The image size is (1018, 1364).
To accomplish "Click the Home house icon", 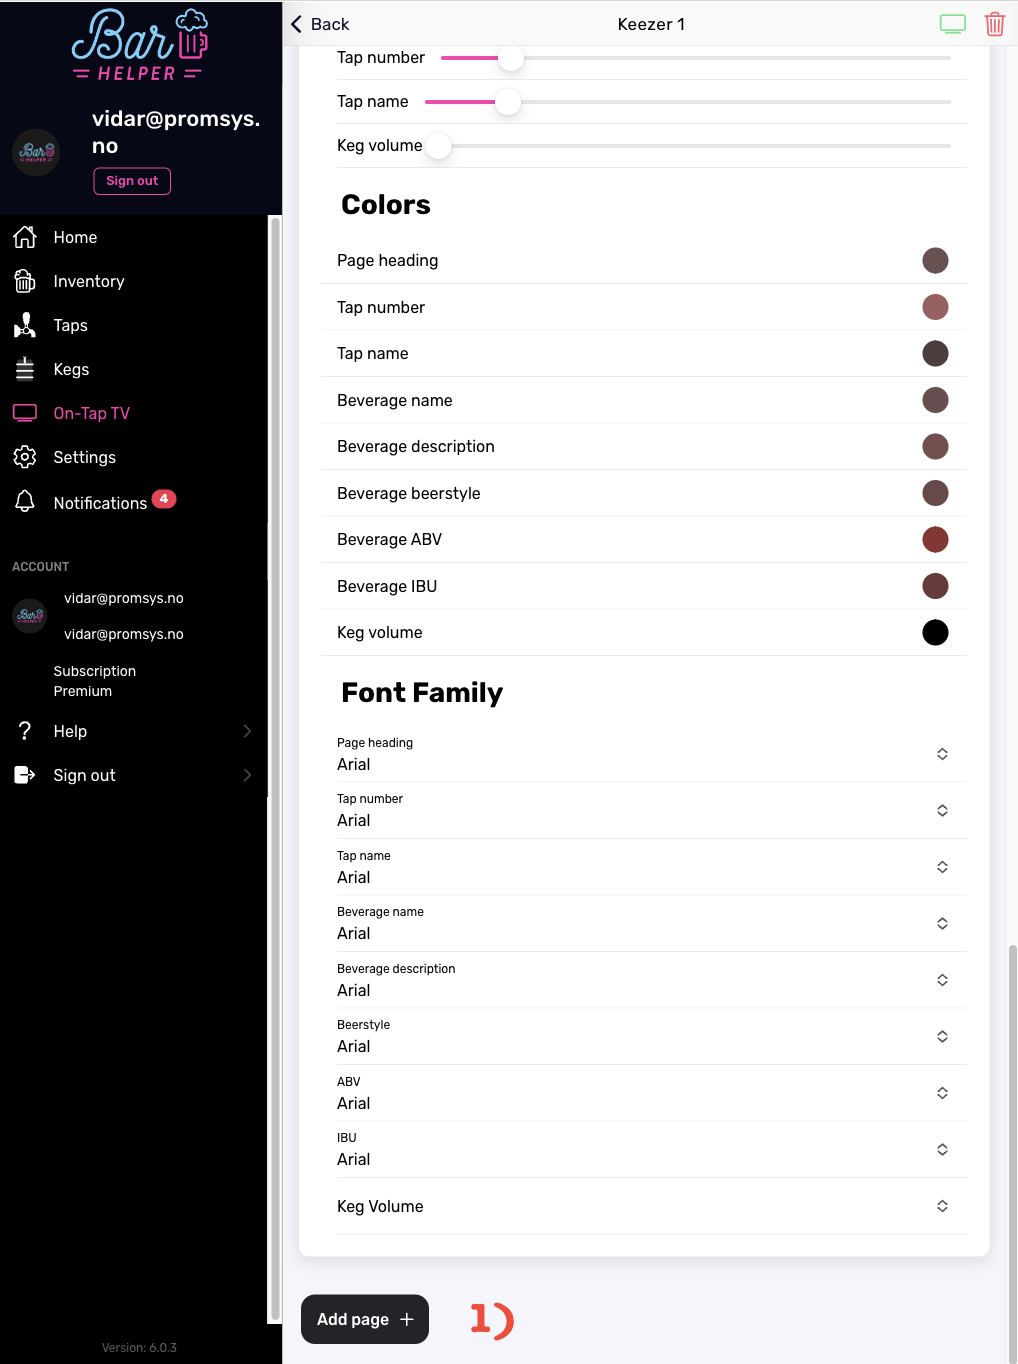I will pyautogui.click(x=25, y=237).
